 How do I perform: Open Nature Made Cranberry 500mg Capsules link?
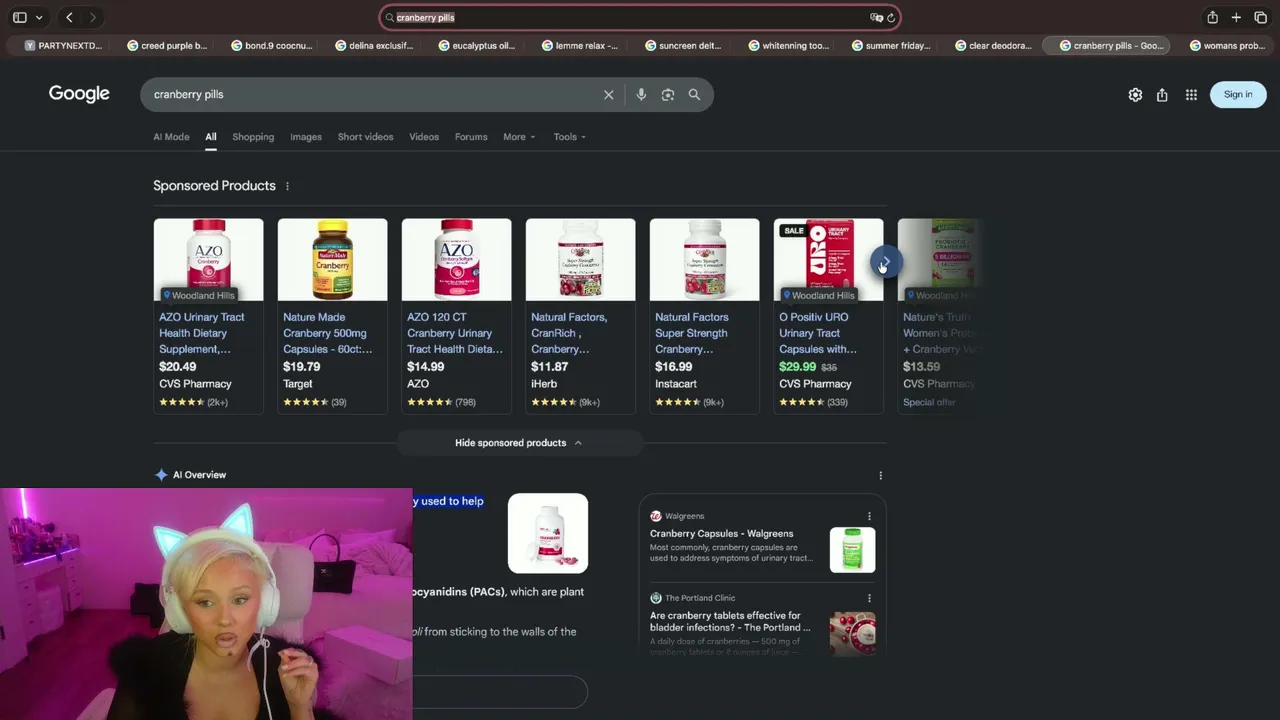tap(328, 333)
